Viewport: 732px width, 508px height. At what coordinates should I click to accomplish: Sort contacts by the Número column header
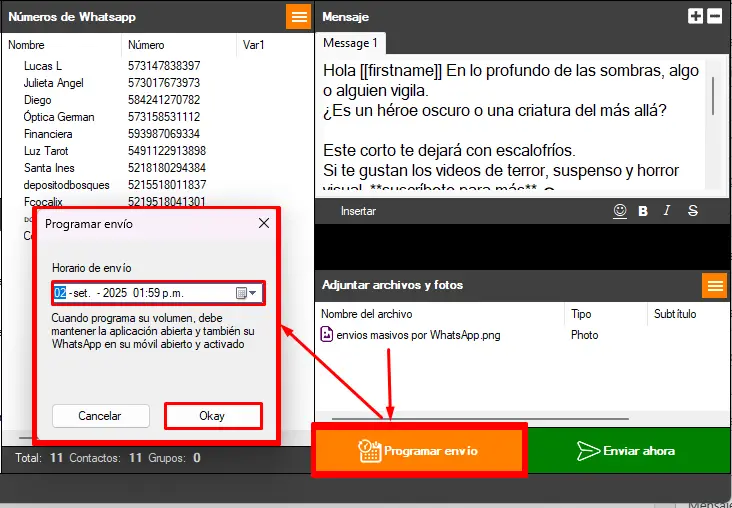[146, 45]
